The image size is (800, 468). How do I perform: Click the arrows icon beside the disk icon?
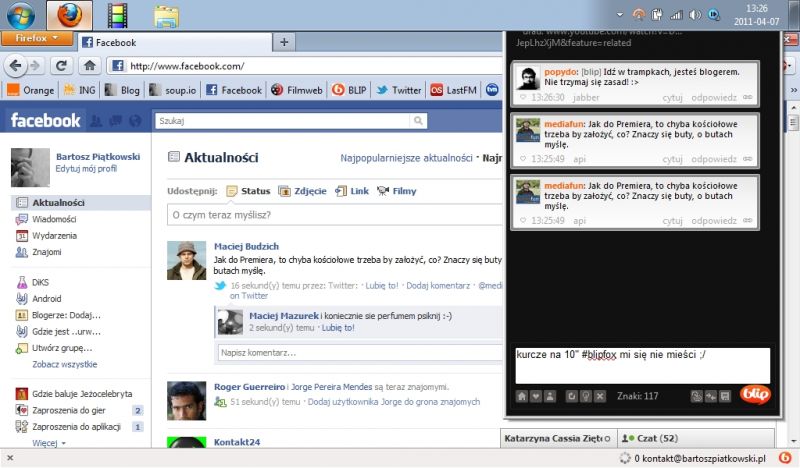(x=711, y=396)
